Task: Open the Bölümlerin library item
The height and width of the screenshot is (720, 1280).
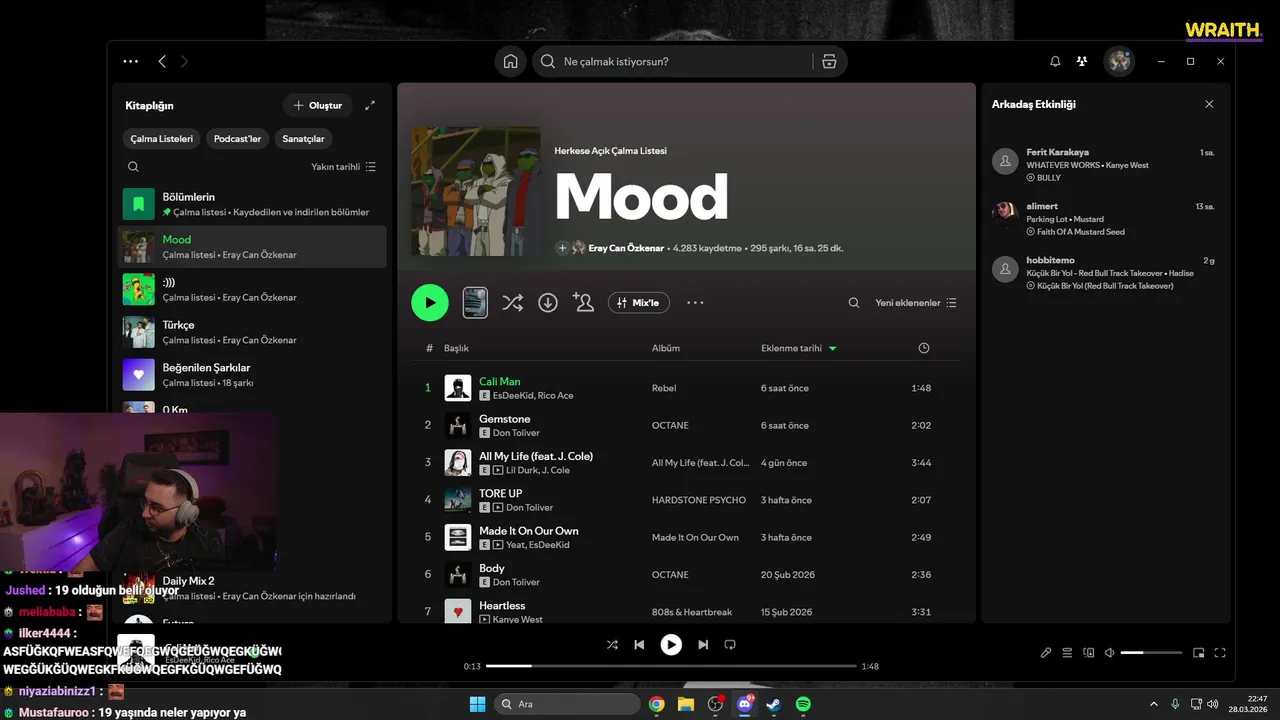Action: coord(252,204)
